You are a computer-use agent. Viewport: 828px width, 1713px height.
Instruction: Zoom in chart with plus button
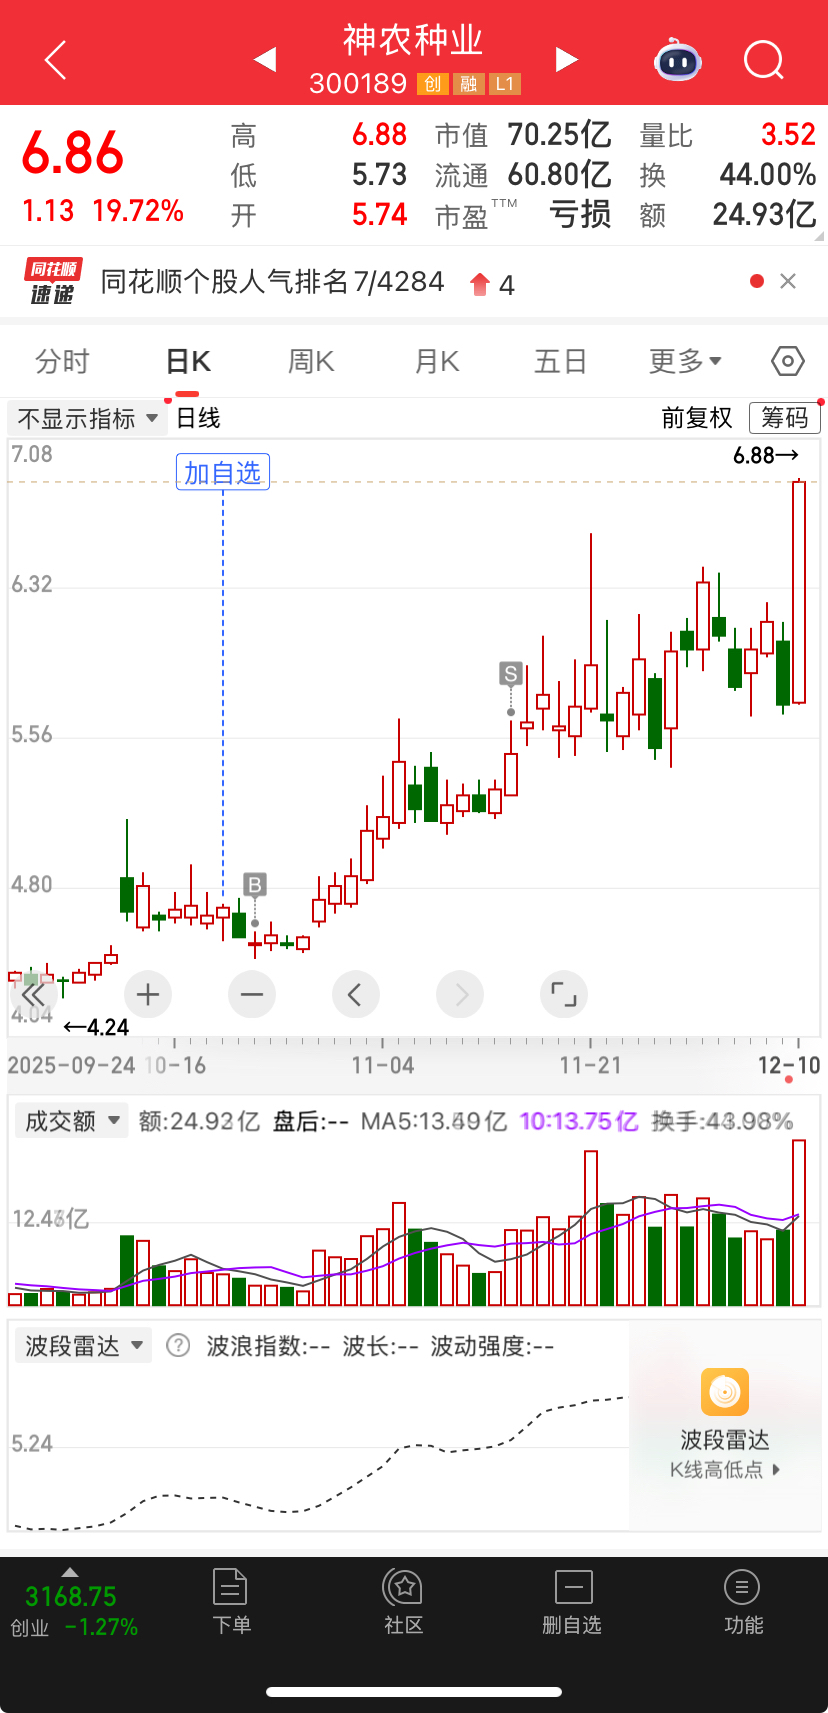coord(148,995)
